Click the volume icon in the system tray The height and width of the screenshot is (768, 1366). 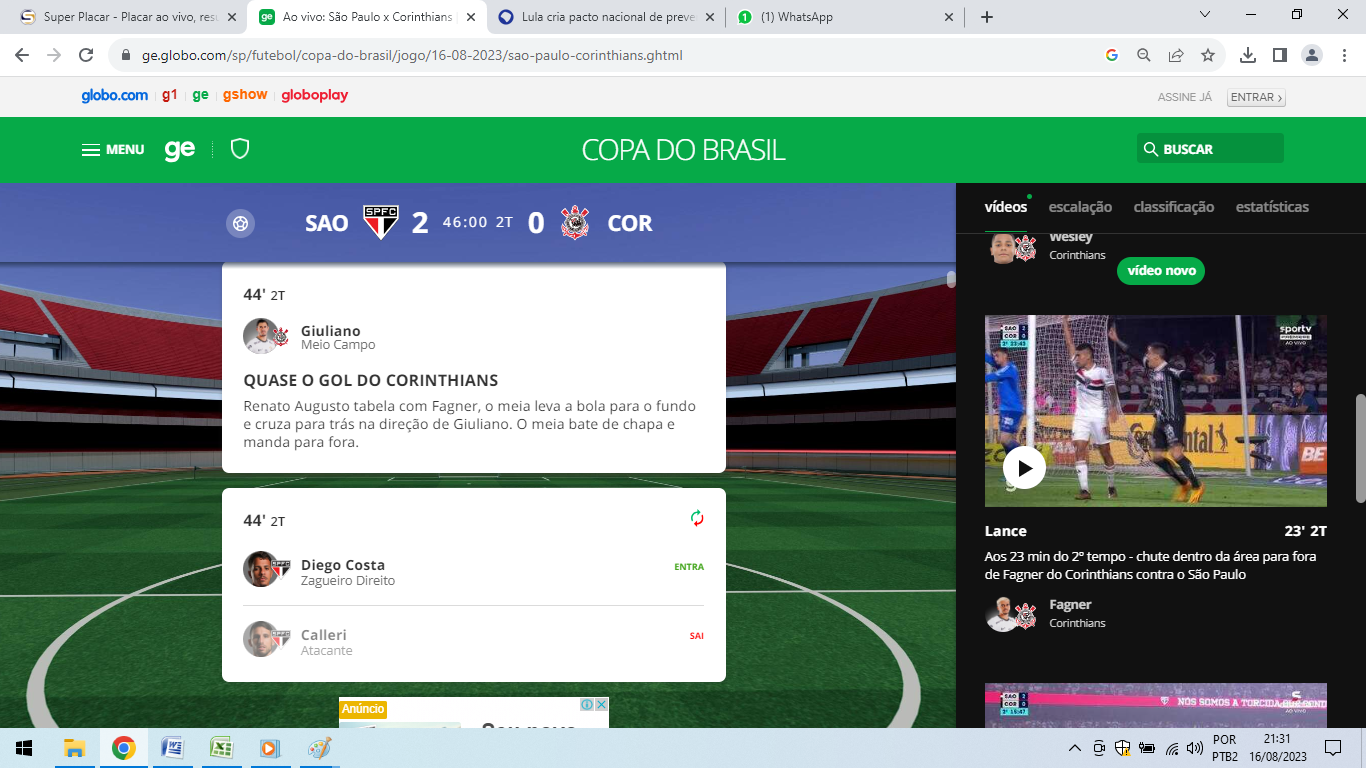coord(1194,748)
